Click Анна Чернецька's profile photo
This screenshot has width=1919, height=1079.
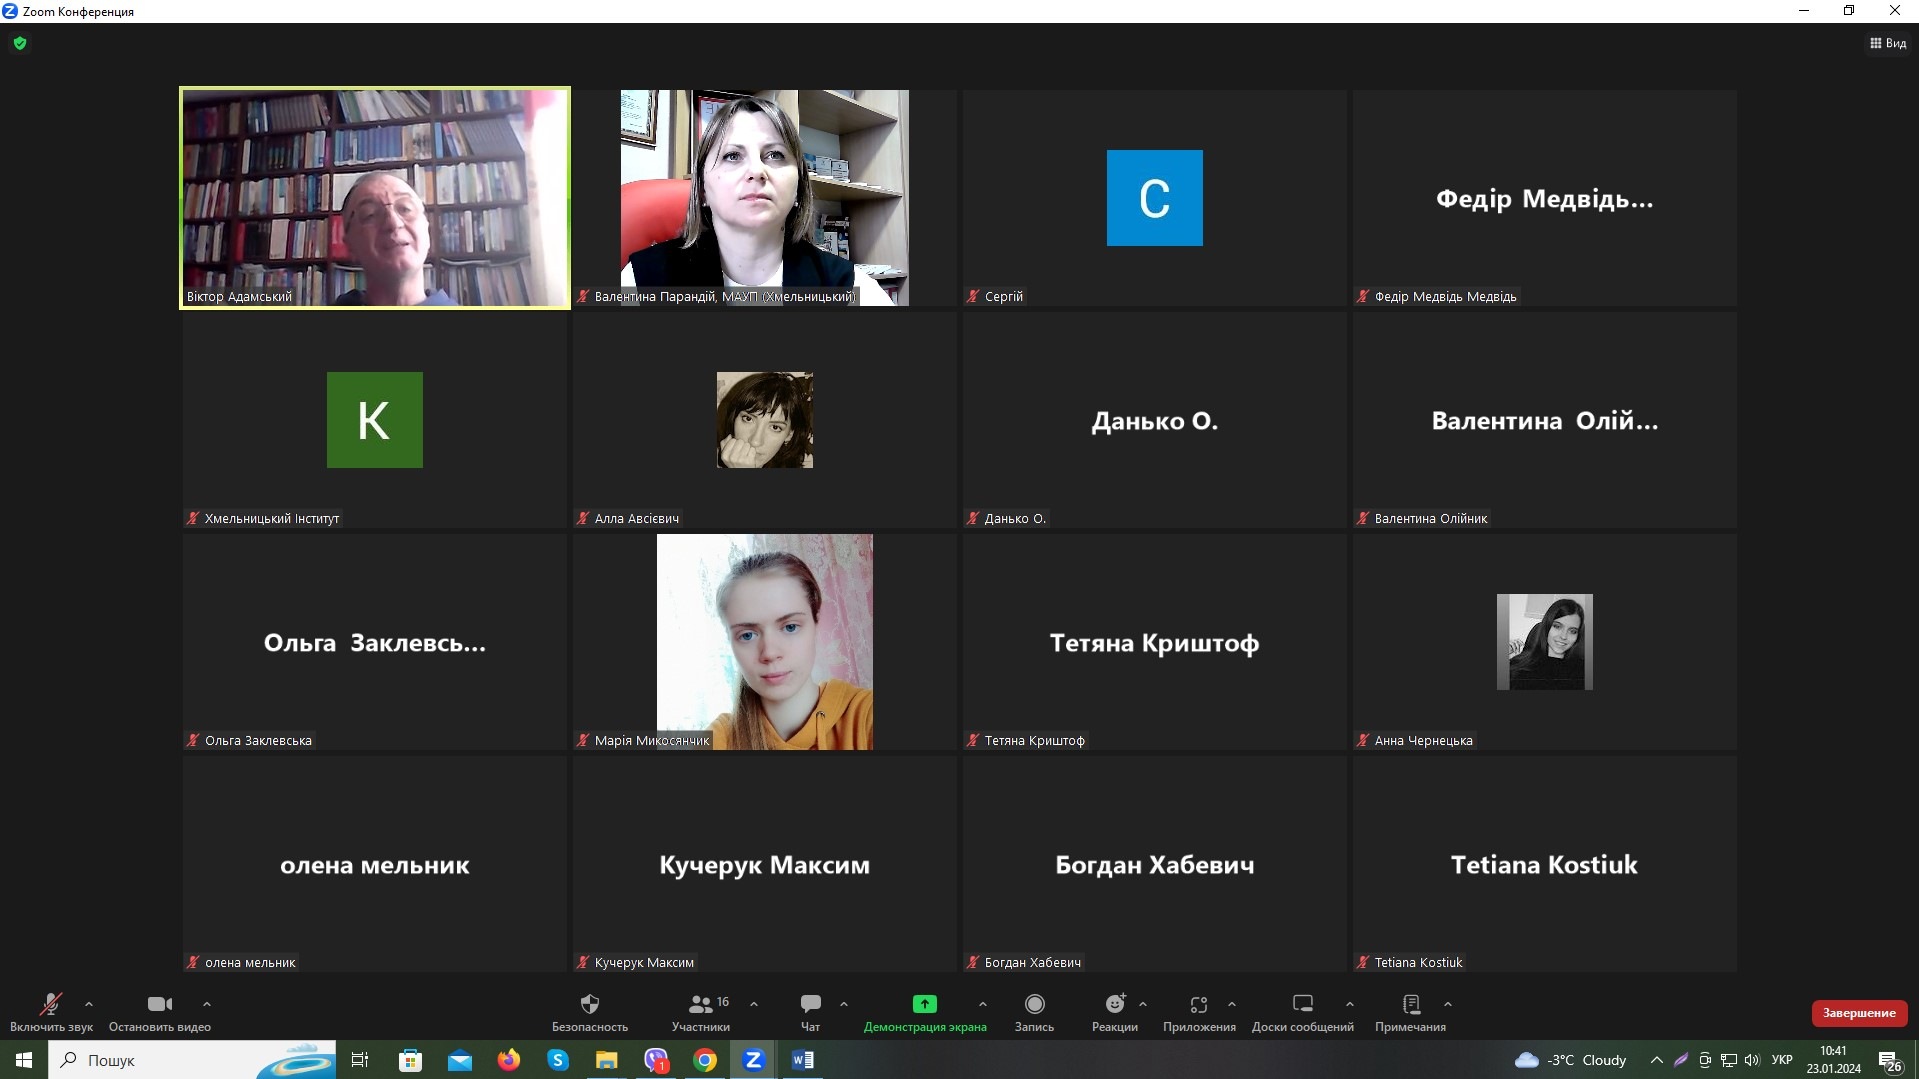[x=1545, y=642]
